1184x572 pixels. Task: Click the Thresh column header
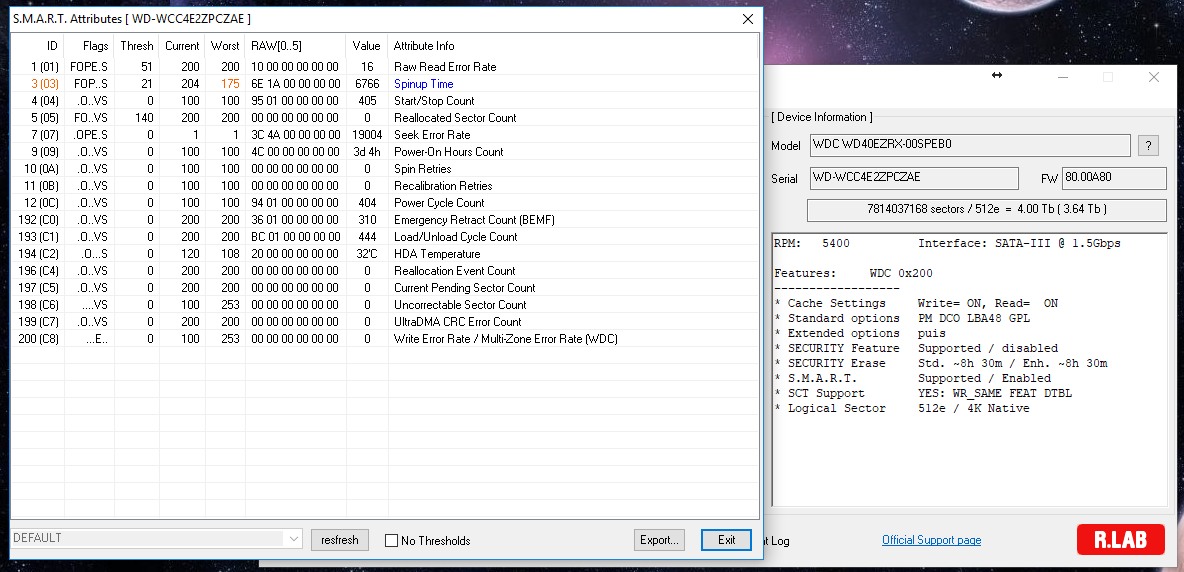pyautogui.click(x=137, y=46)
